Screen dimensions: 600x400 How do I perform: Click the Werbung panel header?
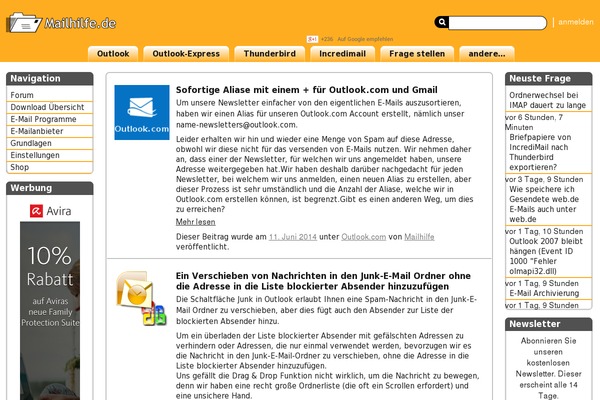(50, 188)
